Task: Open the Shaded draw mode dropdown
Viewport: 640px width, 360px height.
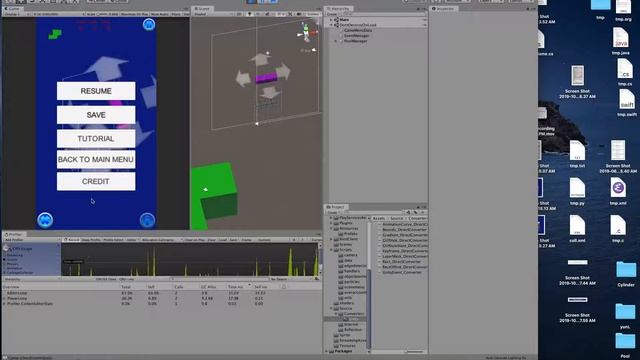Action: pos(212,14)
